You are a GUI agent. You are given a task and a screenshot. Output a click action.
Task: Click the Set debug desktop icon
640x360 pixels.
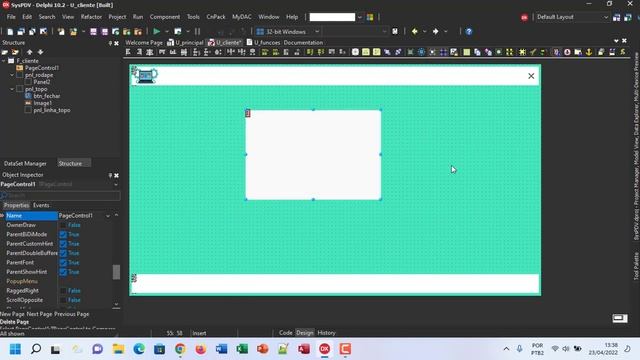628,17
